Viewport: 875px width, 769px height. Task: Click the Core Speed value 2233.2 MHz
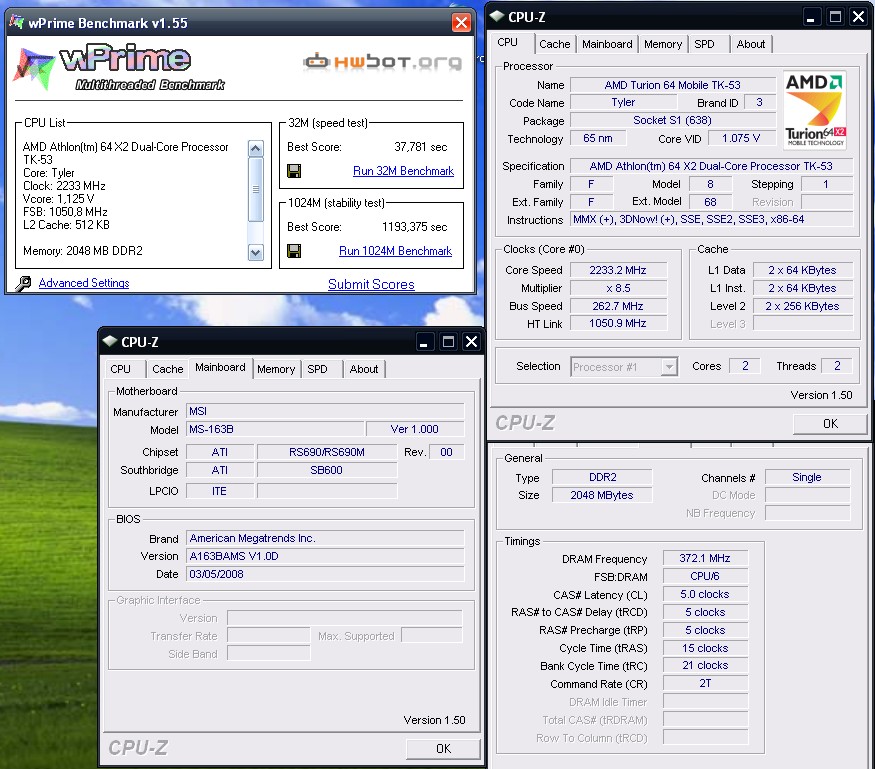(618, 270)
